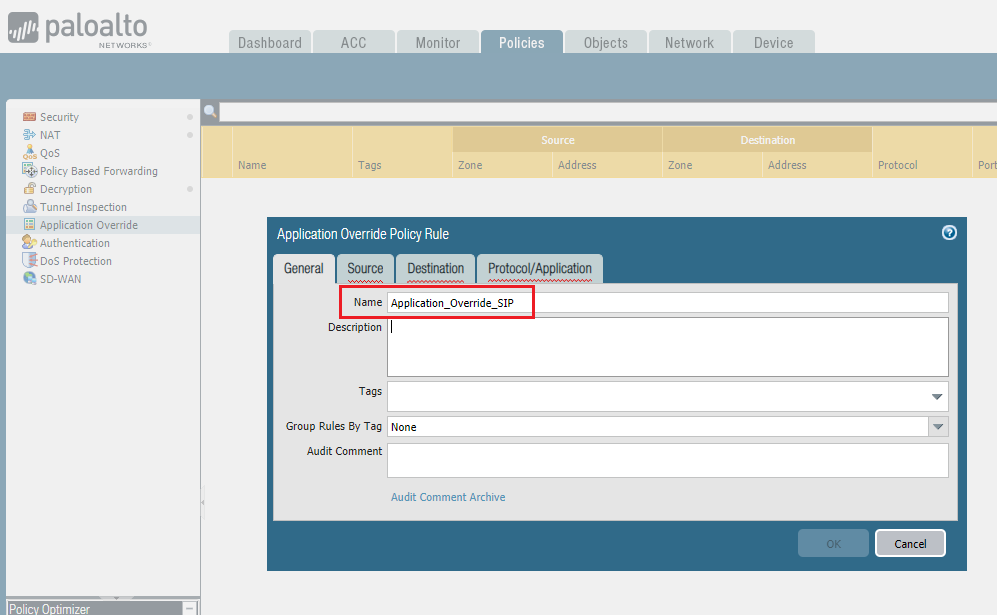997x616 pixels.
Task: Select Application Override item
Action: pyautogui.click(x=89, y=225)
